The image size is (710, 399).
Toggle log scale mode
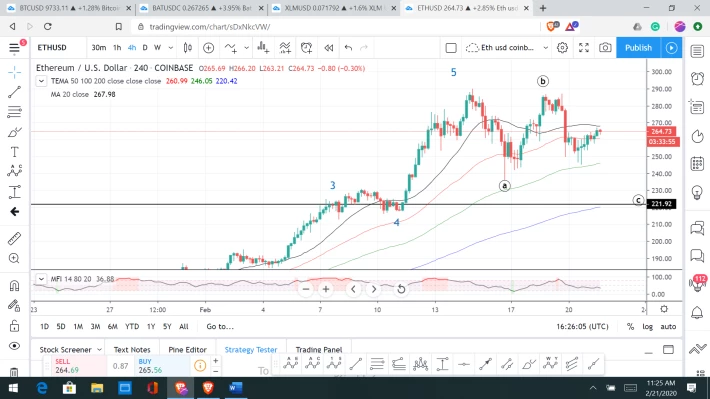[648, 326]
